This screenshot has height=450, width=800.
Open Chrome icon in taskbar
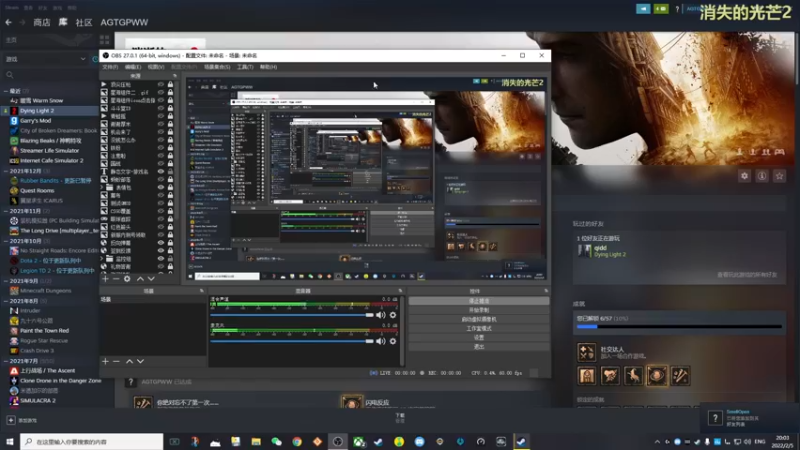(x=297, y=441)
